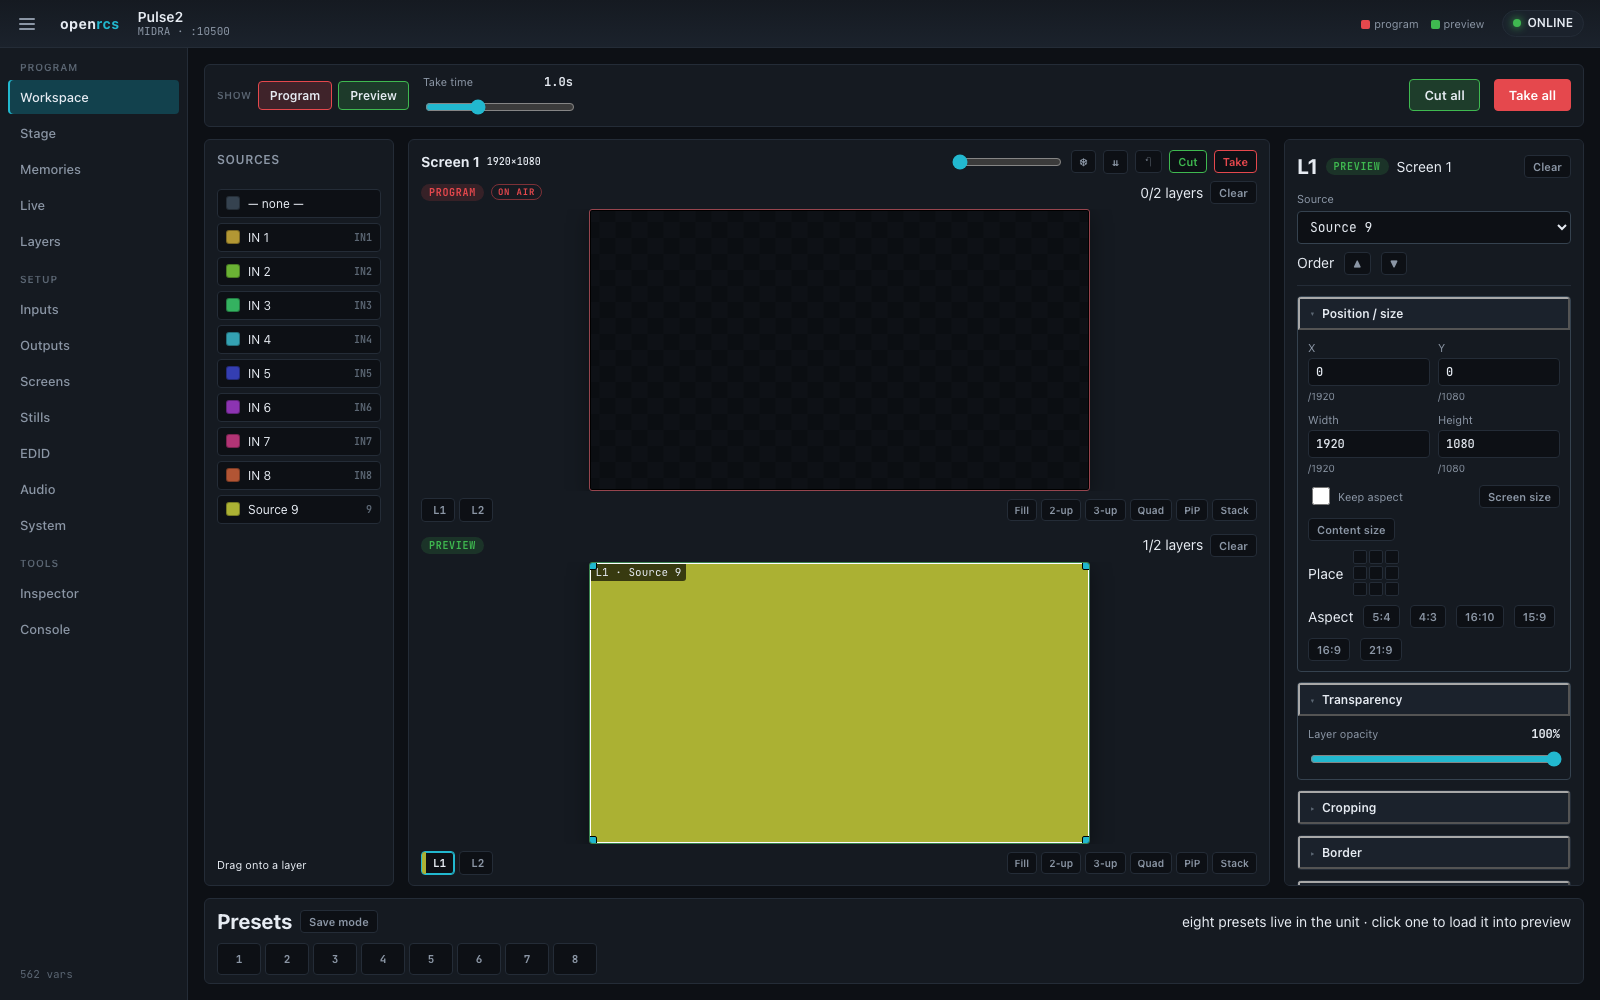Open the Inputs setup page
1600x1000 pixels.
(93, 310)
